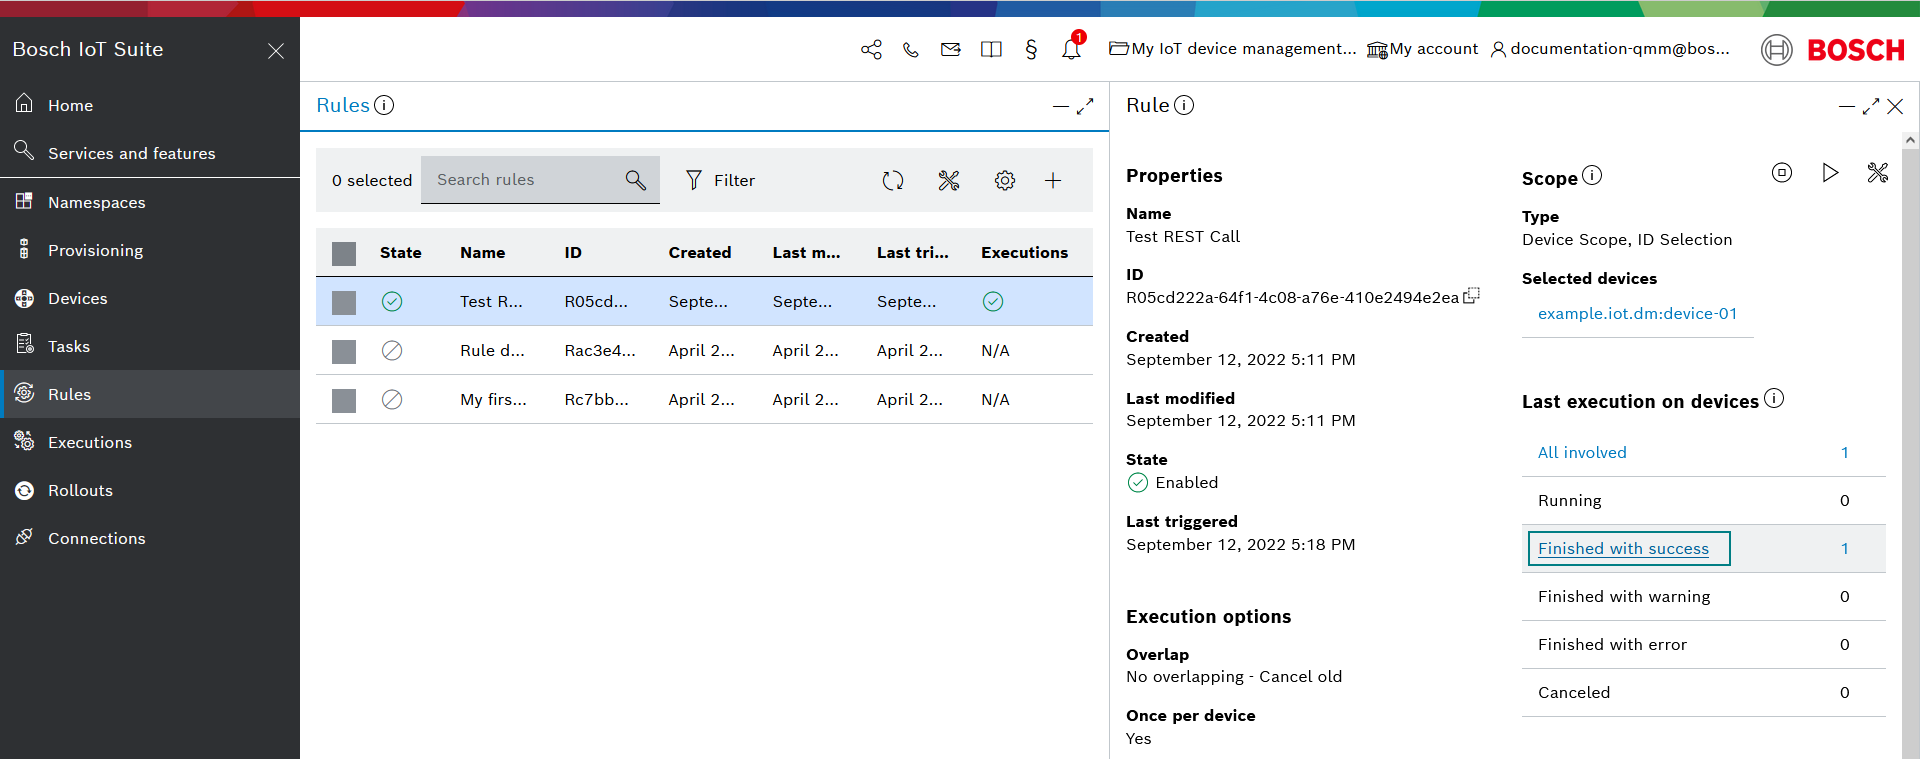Expand the Rule detail panel
1920x759 pixels.
click(x=1871, y=106)
